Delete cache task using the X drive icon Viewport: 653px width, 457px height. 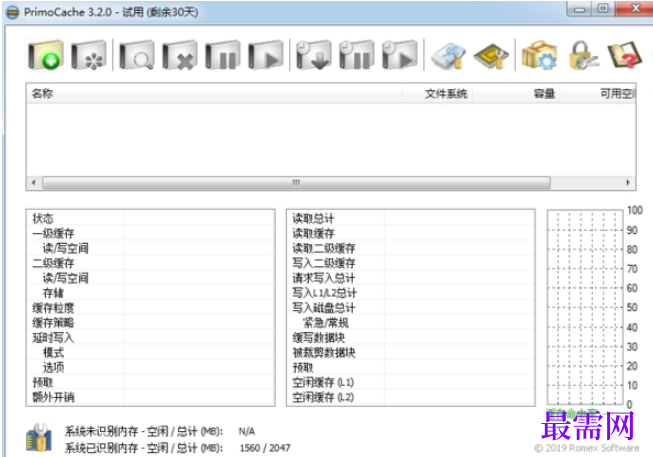tap(180, 55)
